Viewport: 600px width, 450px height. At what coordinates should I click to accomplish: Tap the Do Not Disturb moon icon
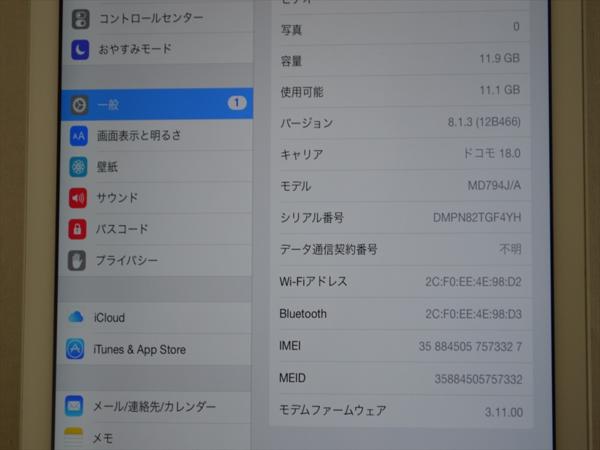(x=80, y=50)
